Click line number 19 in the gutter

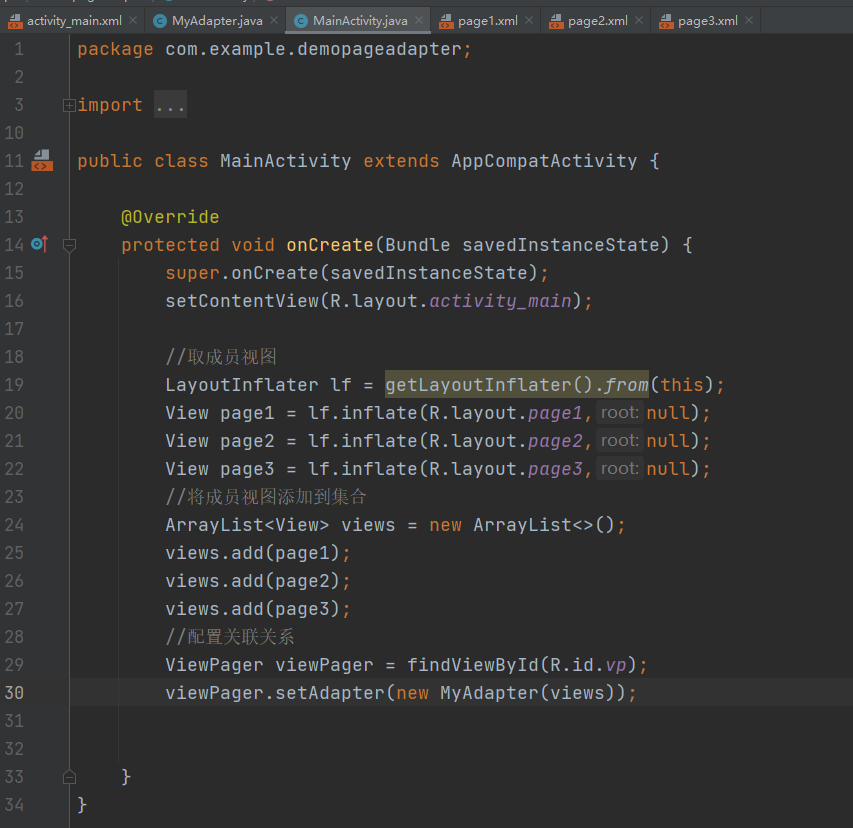[x=14, y=385]
